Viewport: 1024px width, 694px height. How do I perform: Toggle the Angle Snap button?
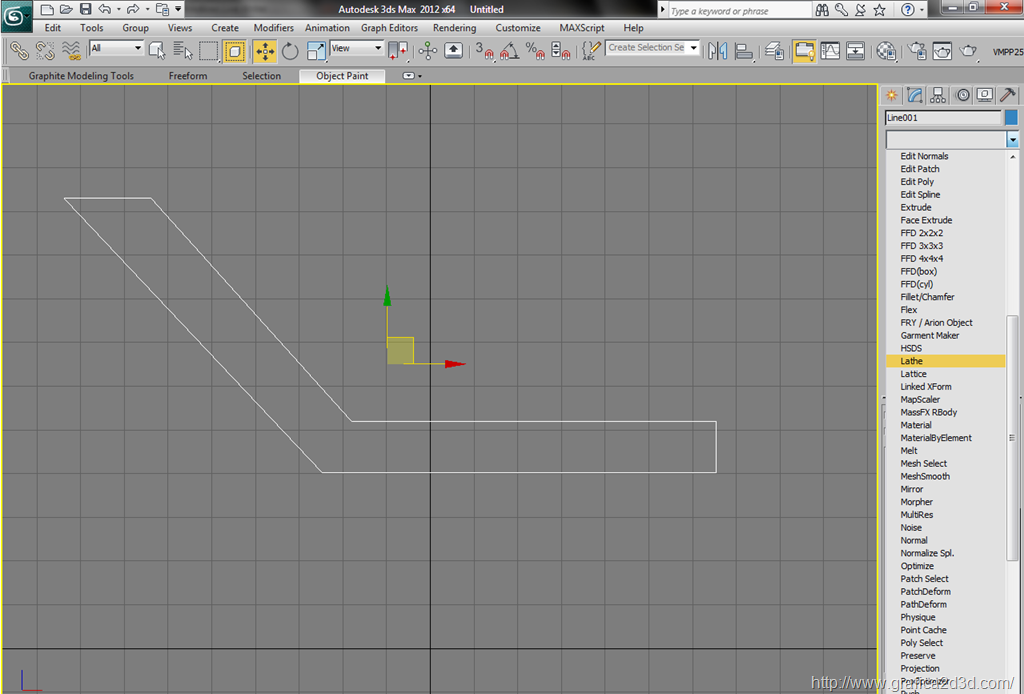tap(509, 51)
